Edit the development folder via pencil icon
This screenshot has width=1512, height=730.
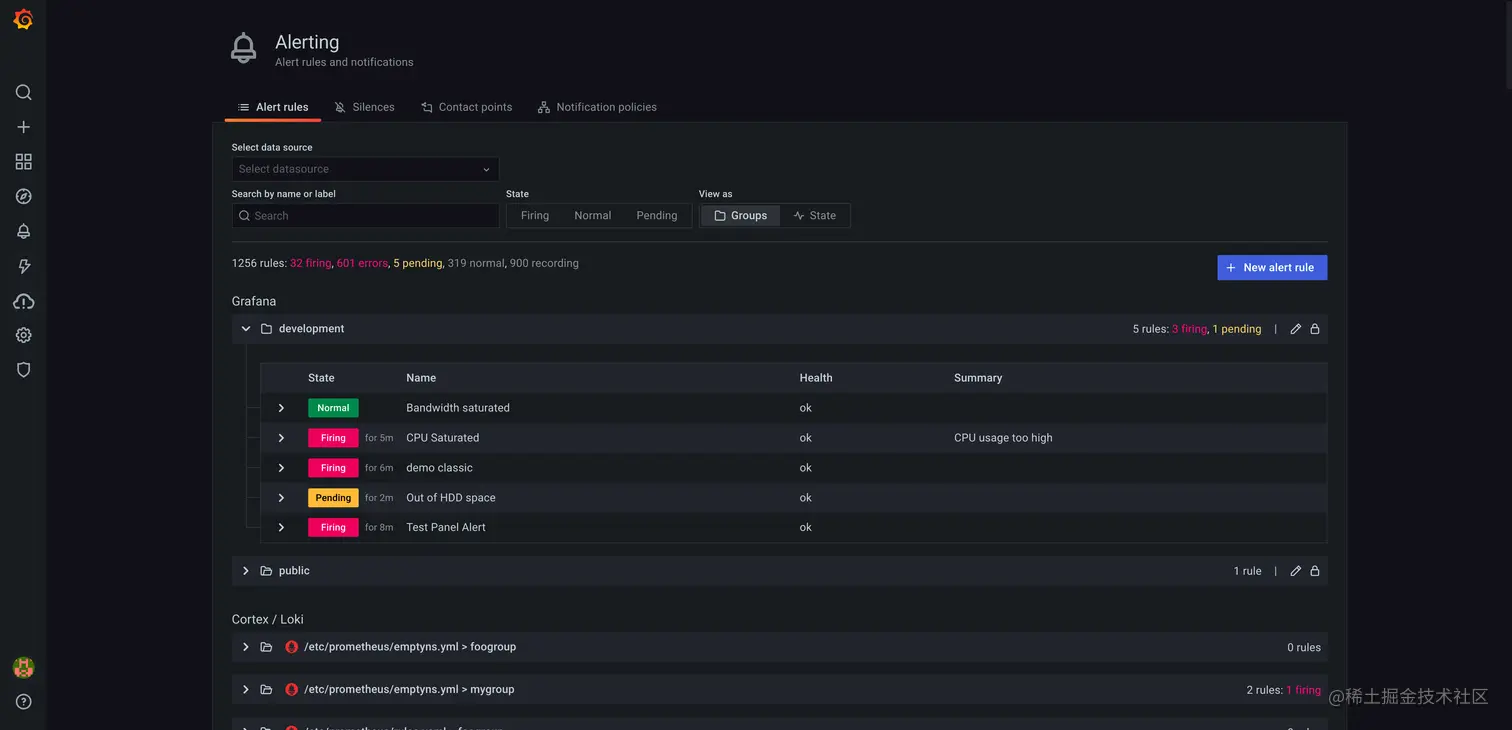(x=1296, y=329)
